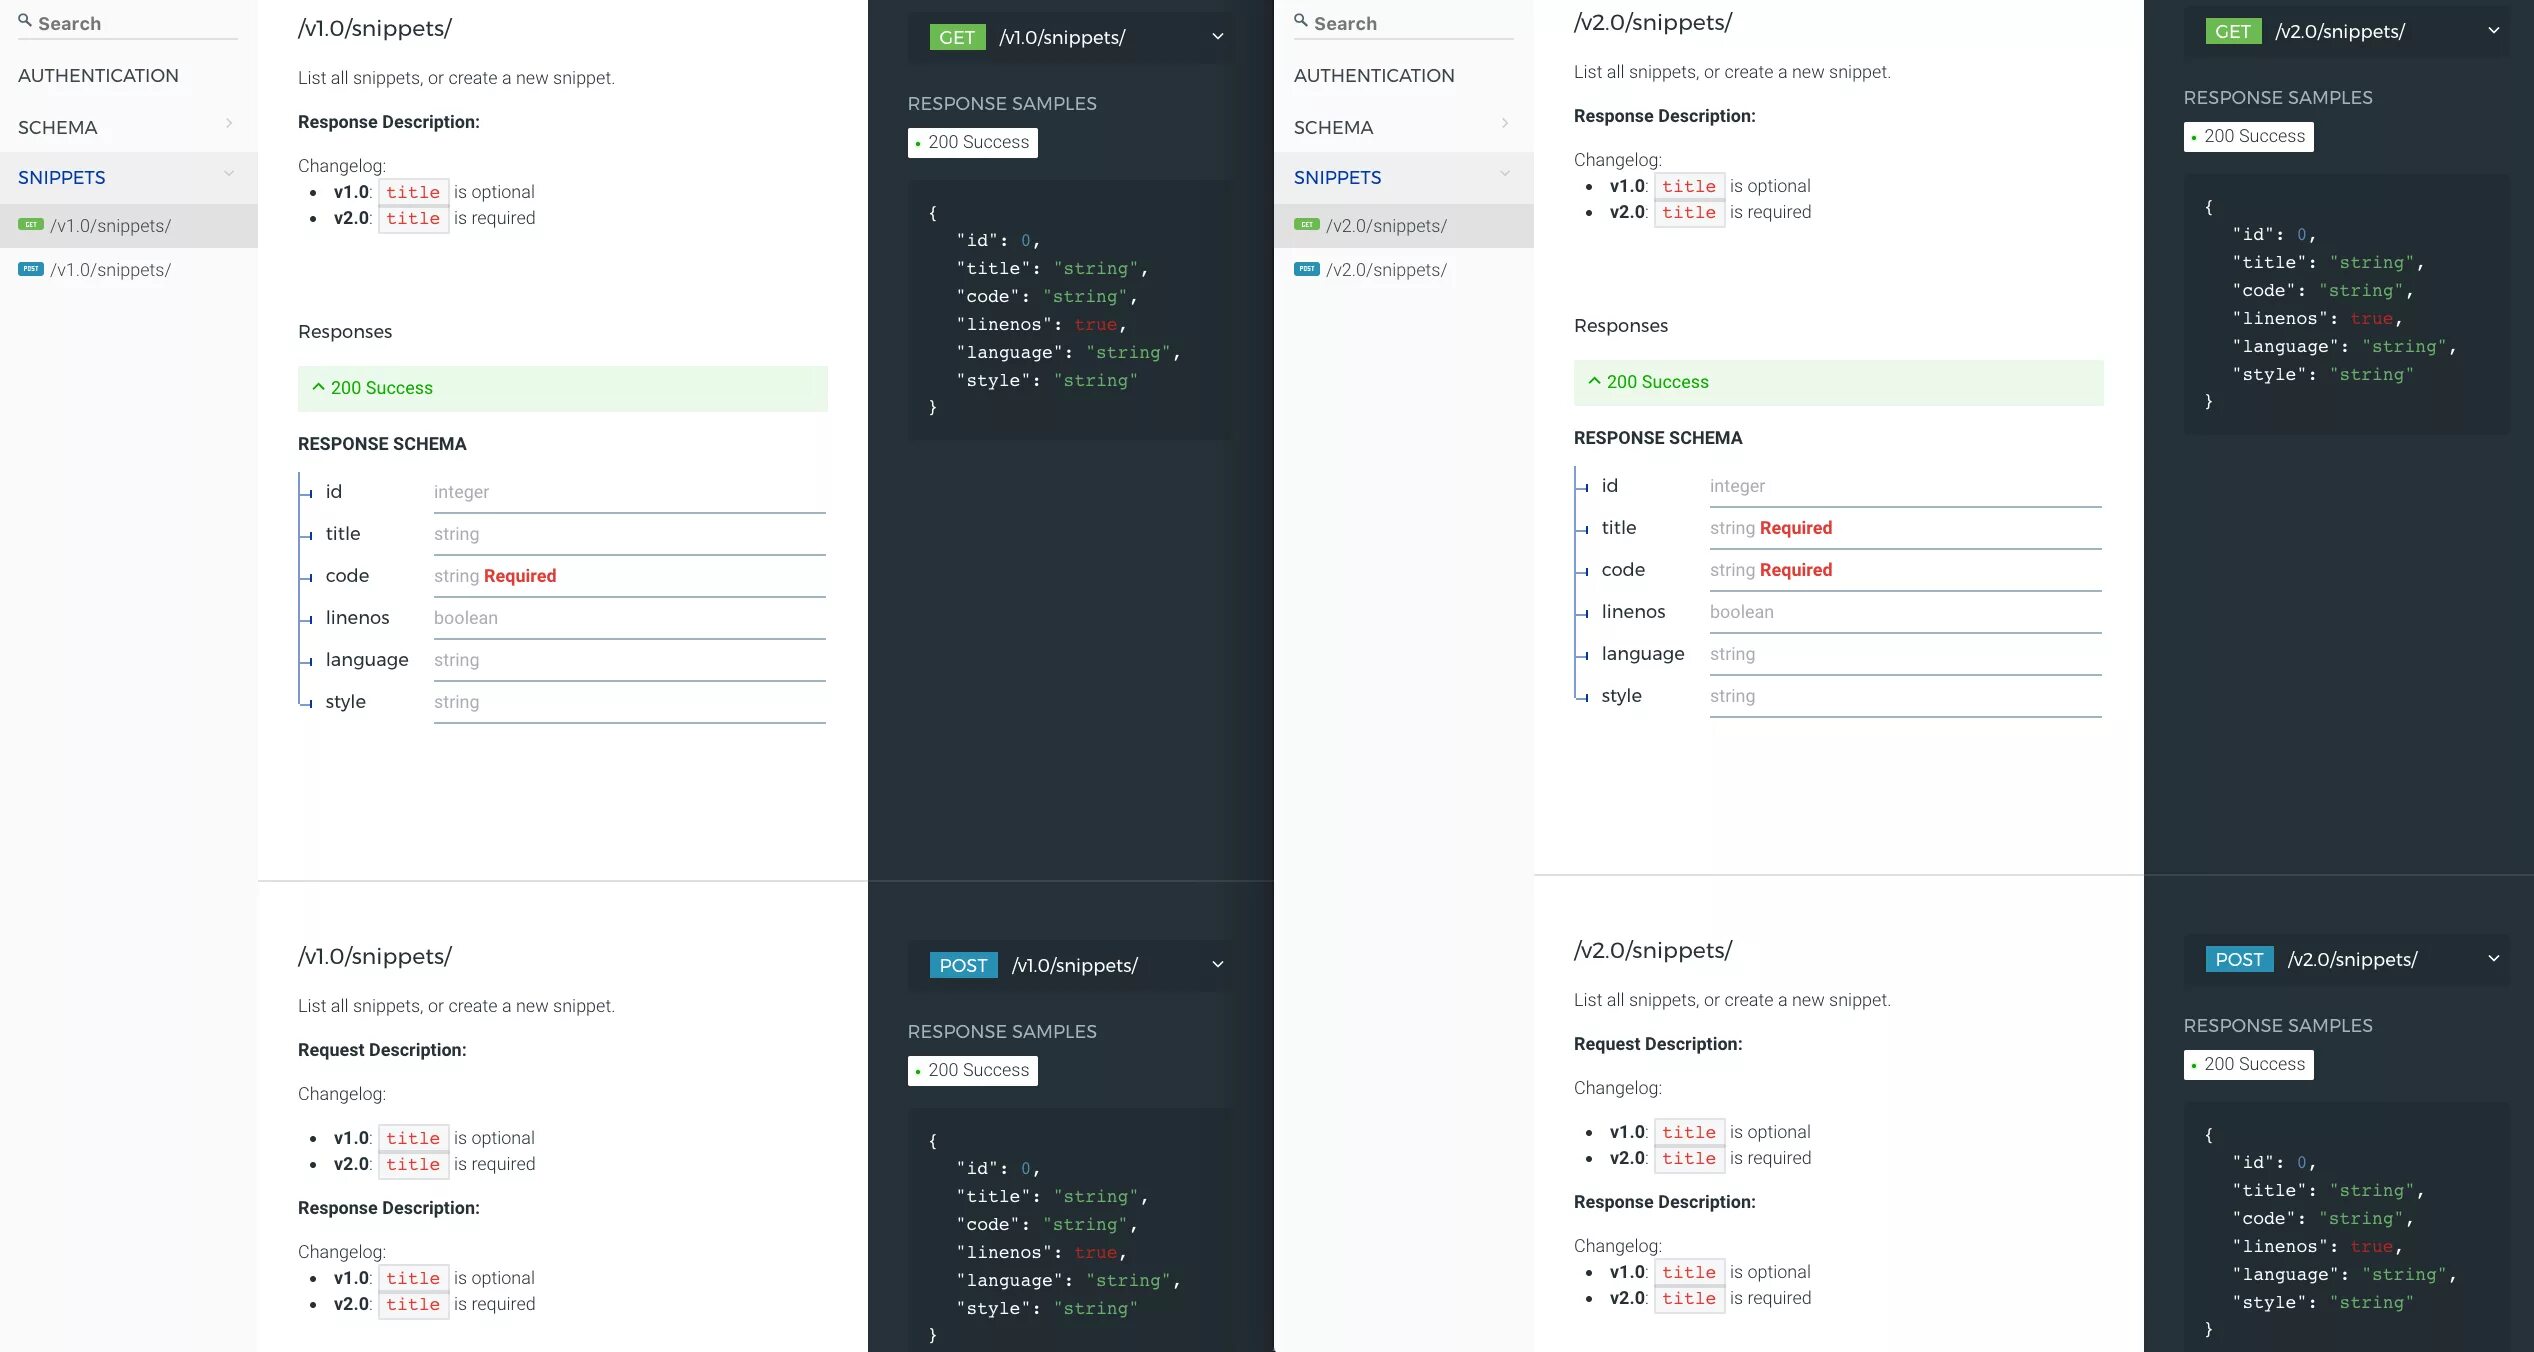2534x1352 pixels.
Task: Click the search magnifier icon in left panel
Action: click(24, 21)
